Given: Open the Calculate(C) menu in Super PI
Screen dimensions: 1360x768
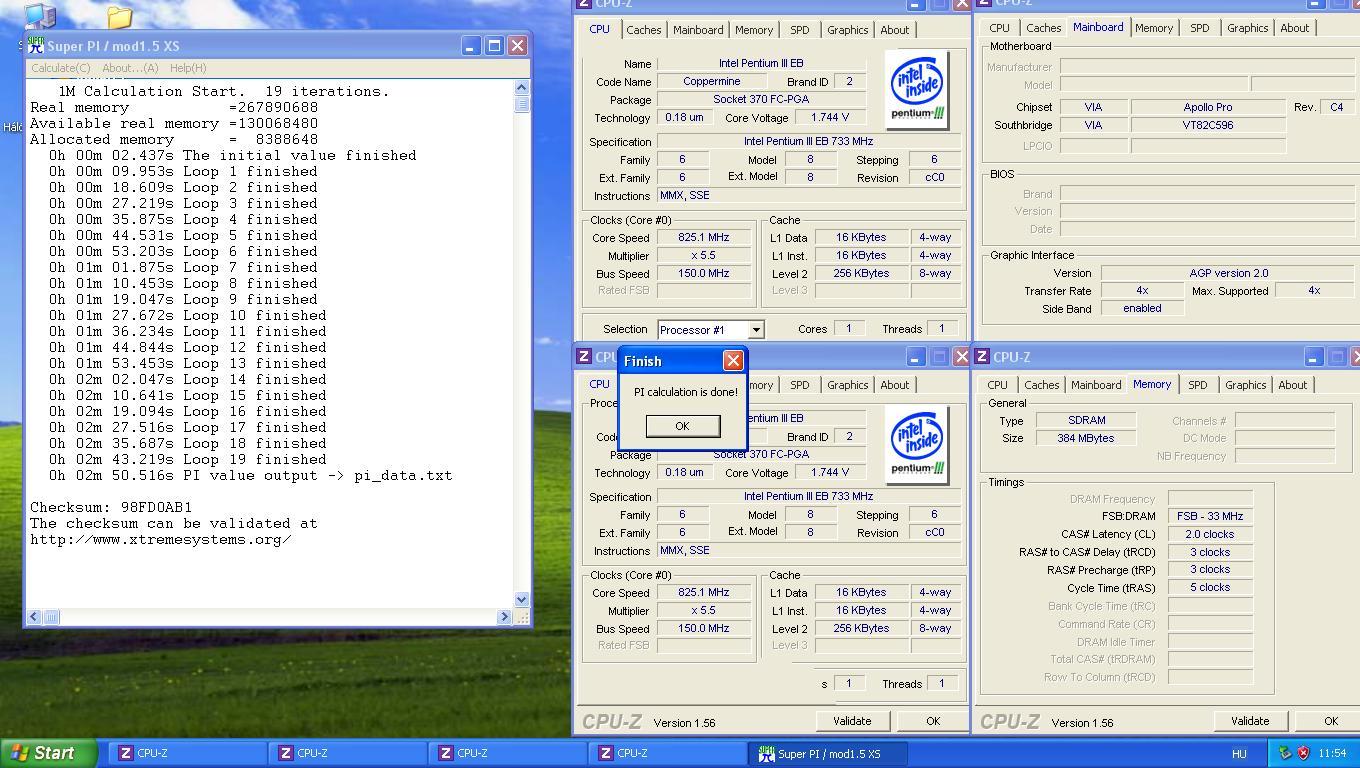Looking at the screenshot, I should point(60,68).
